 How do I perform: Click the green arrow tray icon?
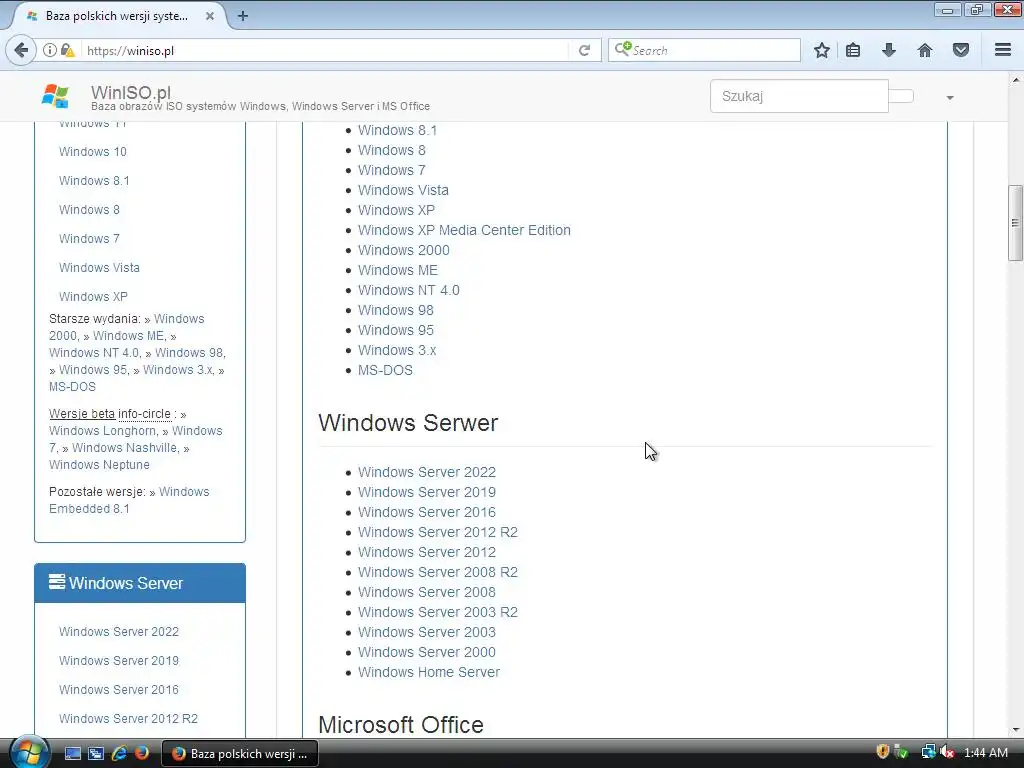(x=902, y=752)
